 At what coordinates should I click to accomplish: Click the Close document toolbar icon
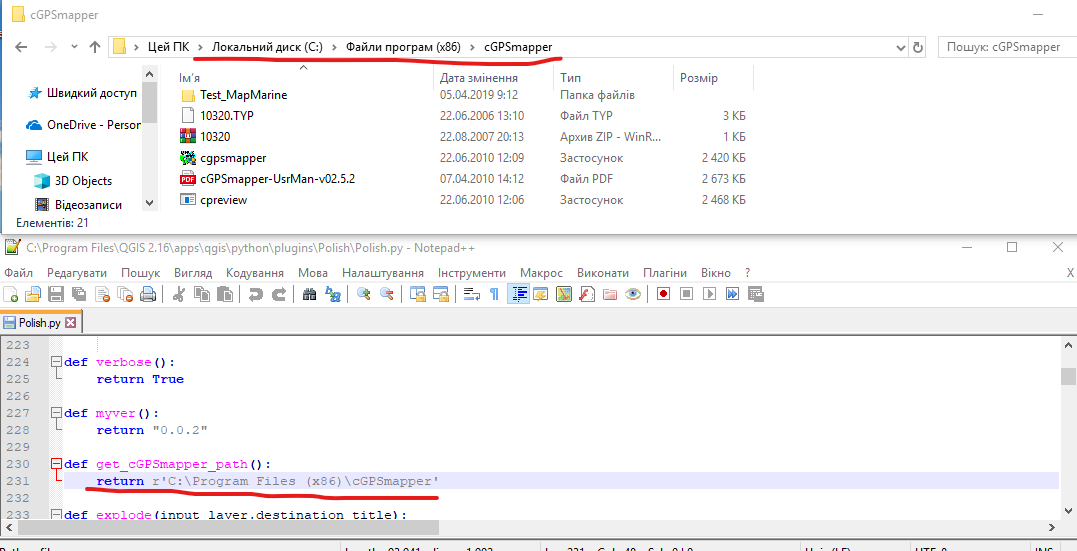(x=102, y=294)
